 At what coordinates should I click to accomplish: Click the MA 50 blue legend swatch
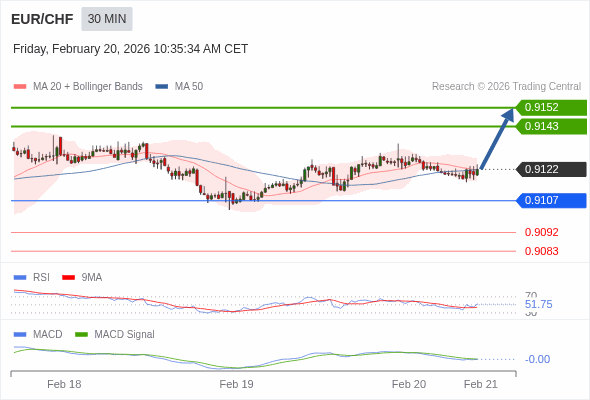tap(162, 87)
